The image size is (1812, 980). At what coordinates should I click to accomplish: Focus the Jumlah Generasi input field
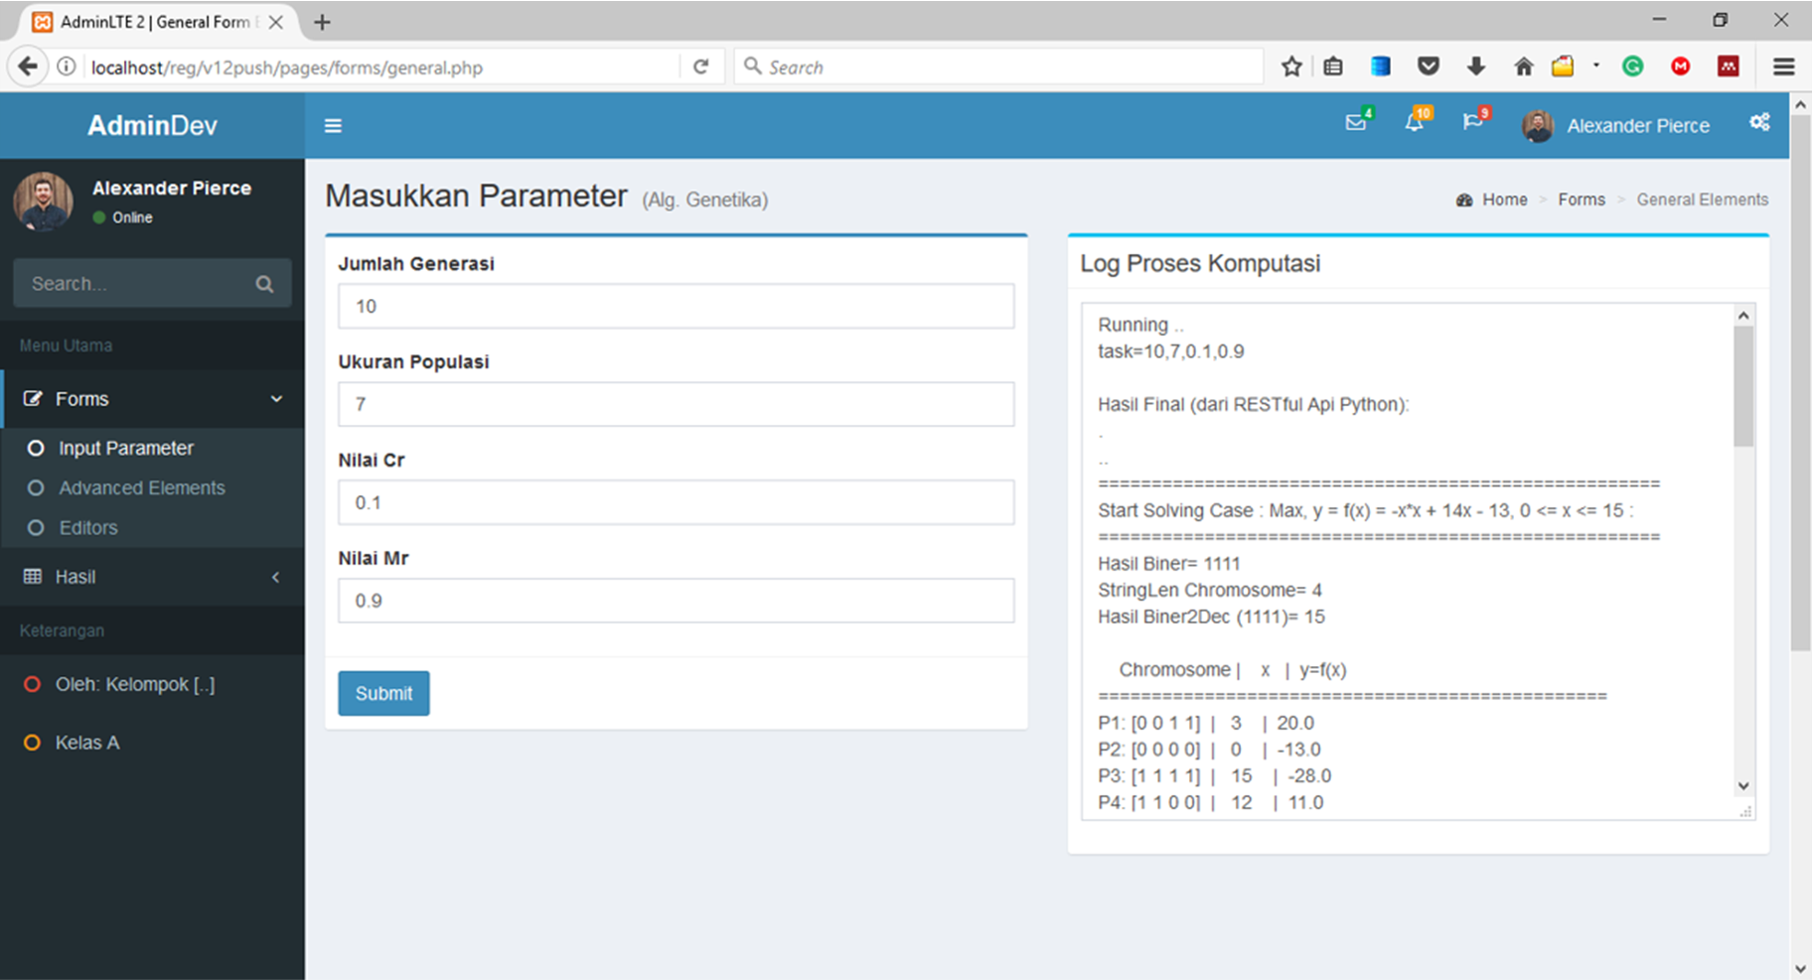[676, 306]
